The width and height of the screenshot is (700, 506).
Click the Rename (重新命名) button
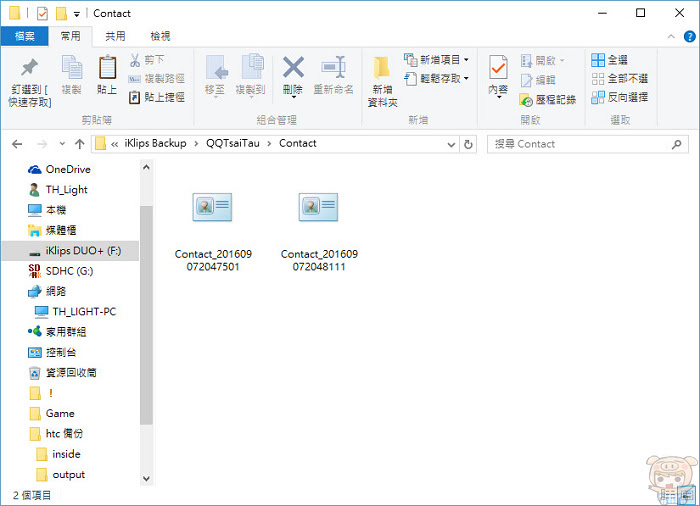pyautogui.click(x=333, y=75)
